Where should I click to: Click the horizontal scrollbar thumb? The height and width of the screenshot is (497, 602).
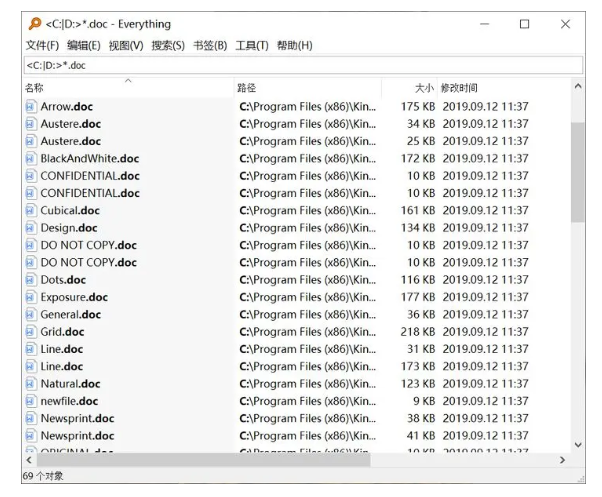pyautogui.click(x=203, y=460)
